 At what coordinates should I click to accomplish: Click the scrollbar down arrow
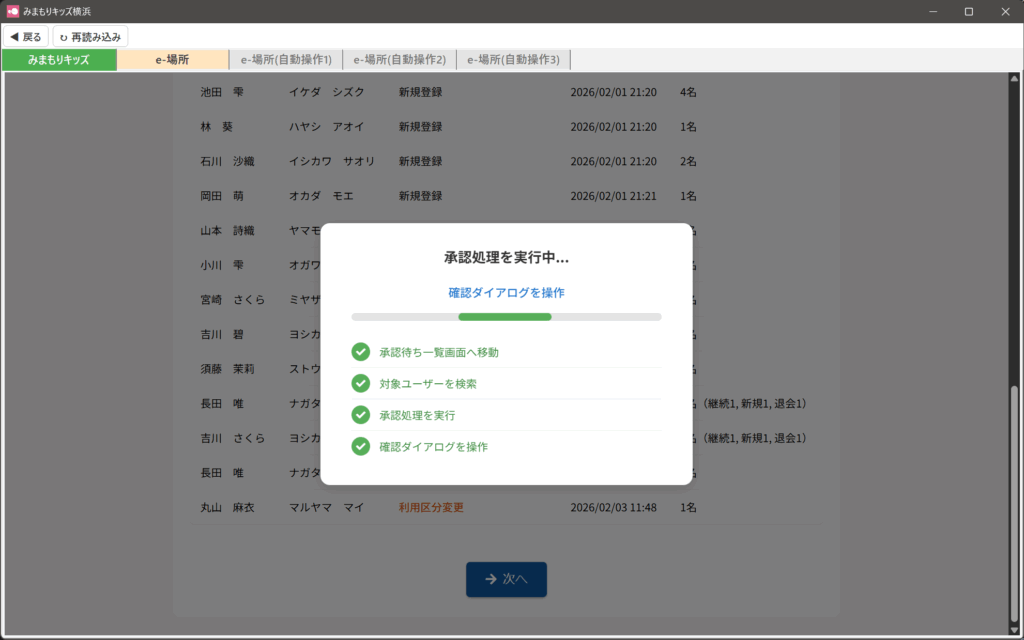[1016, 630]
